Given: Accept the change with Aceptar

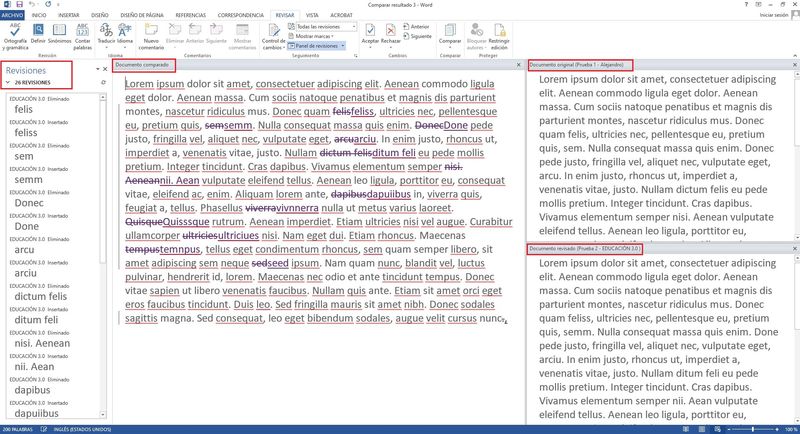Looking at the screenshot, I should point(370,34).
